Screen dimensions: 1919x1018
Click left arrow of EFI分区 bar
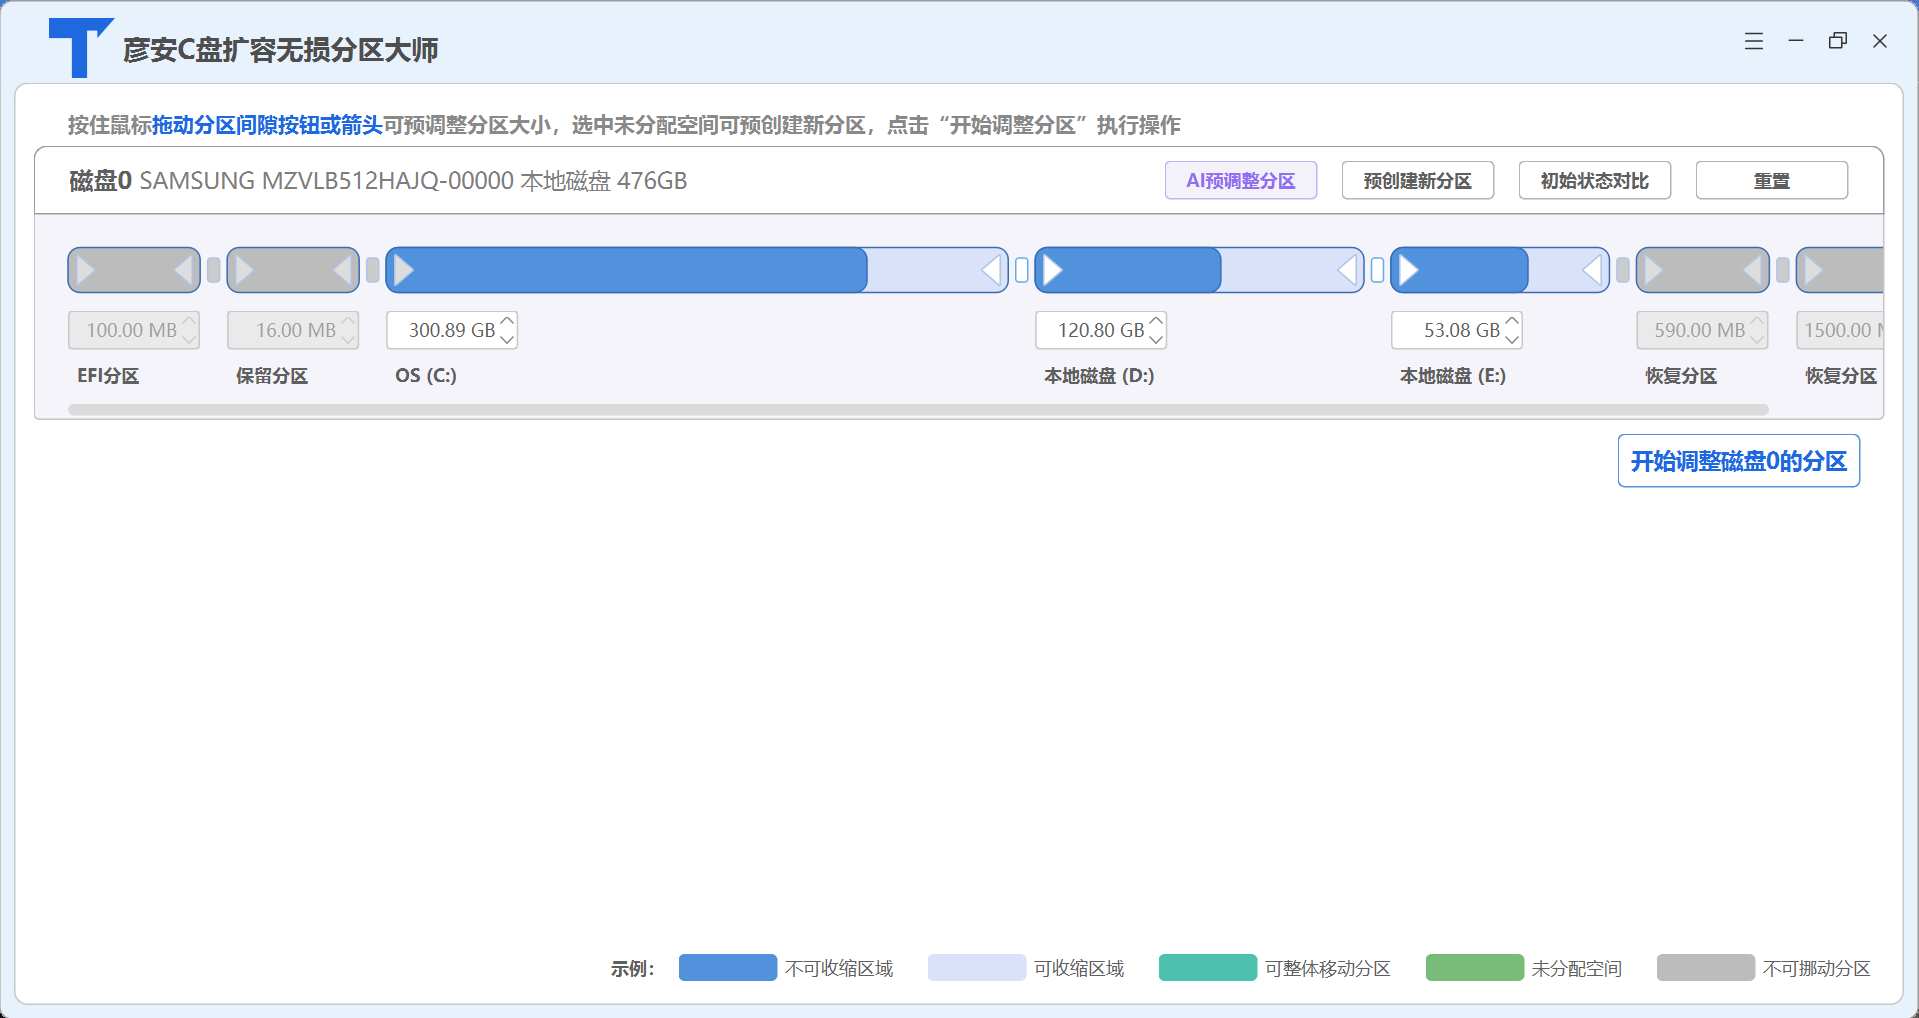86,270
